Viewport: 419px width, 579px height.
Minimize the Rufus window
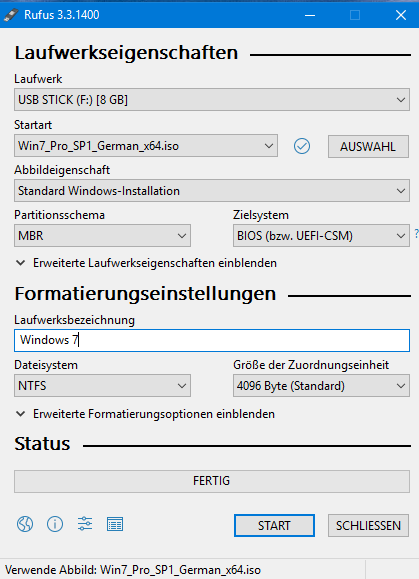[x=310, y=15]
